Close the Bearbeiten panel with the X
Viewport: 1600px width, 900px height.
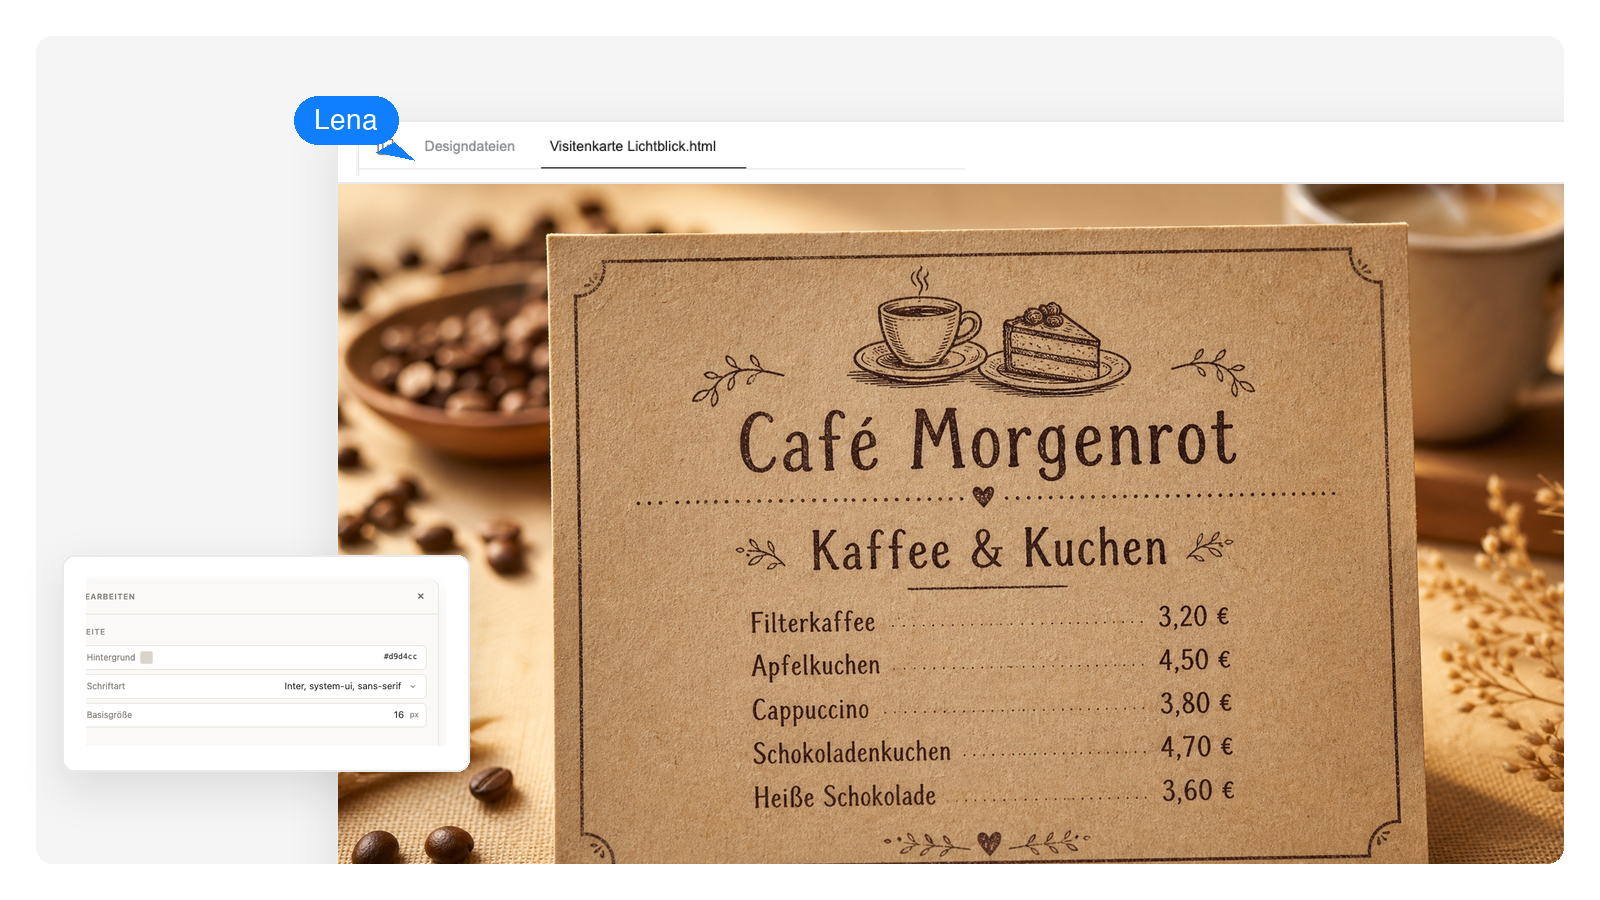click(421, 596)
